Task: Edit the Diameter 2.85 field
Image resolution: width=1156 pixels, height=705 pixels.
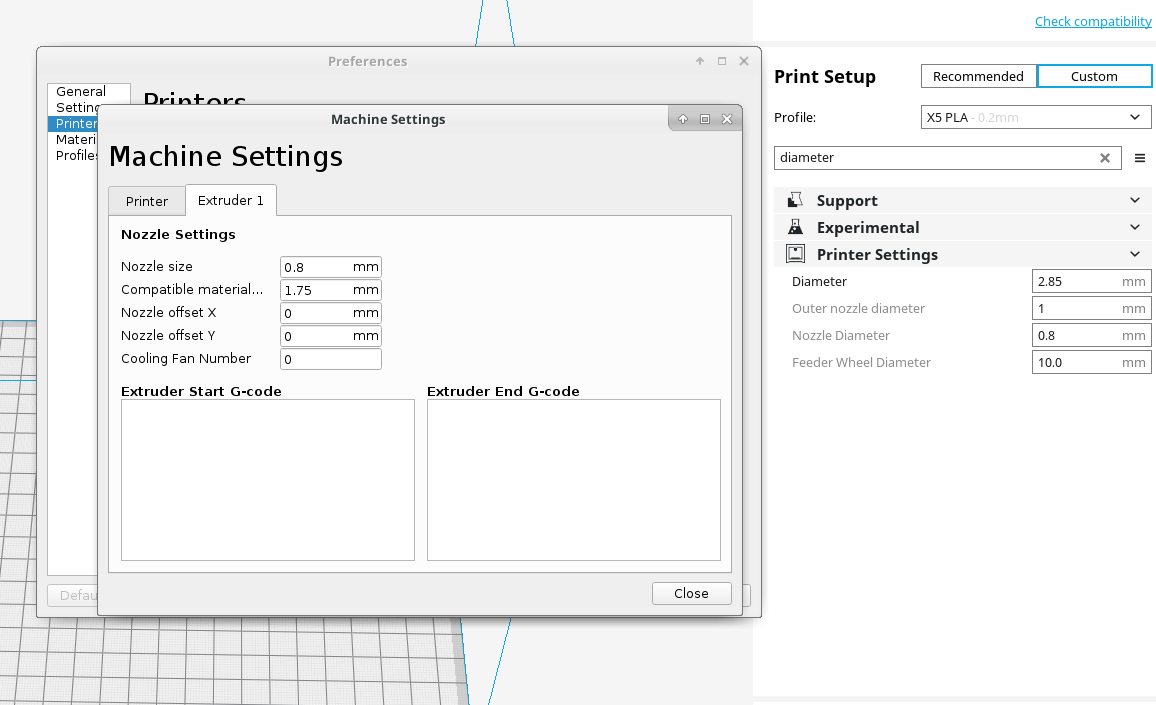Action: coord(1091,282)
